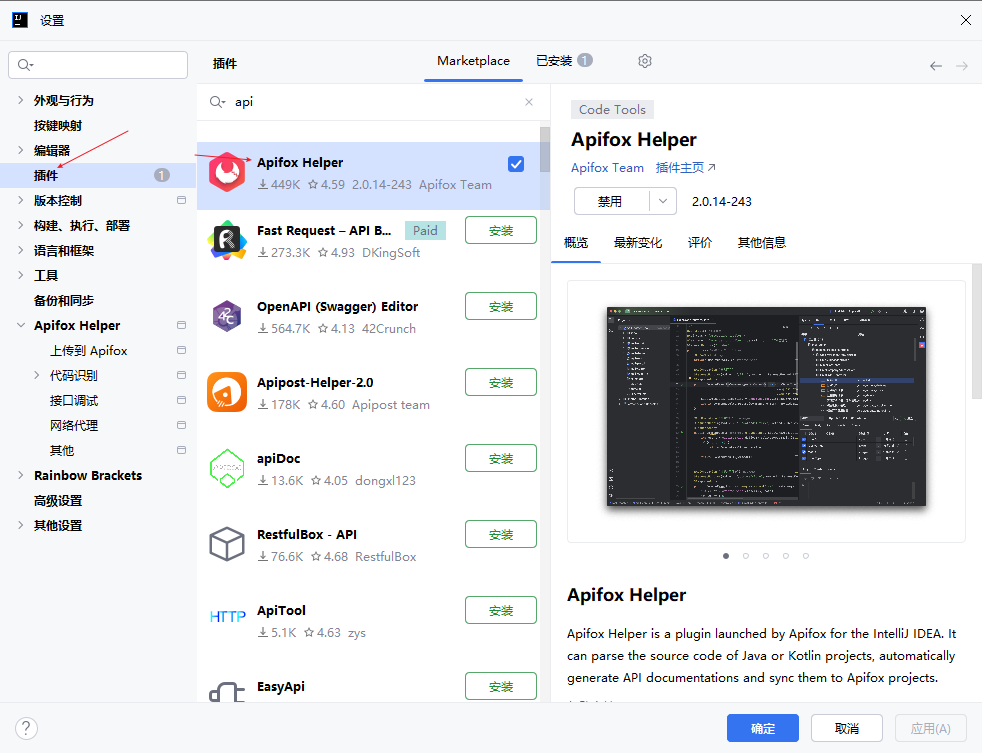Screen dimensions: 982x753
Task: Install the Apipost-Helper-2.0 plugin
Action: pos(501,382)
